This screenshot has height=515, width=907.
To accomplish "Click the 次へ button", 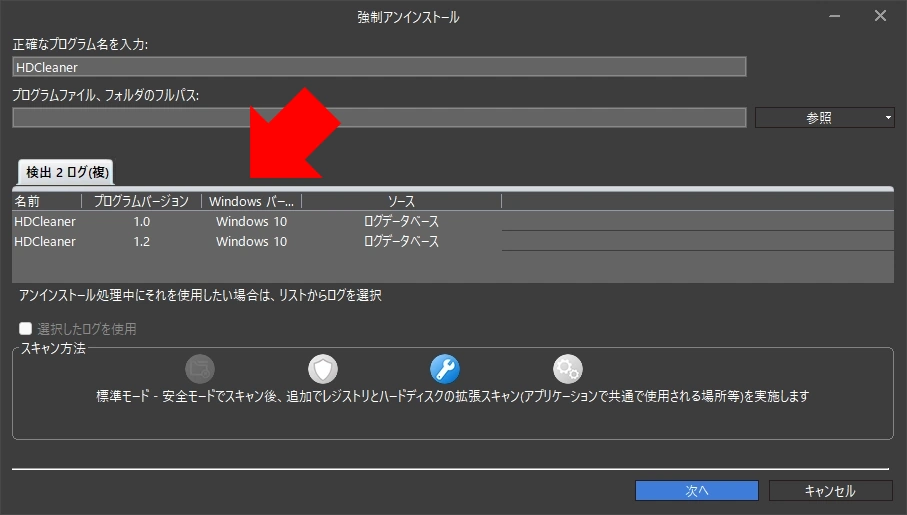I will tap(696, 491).
